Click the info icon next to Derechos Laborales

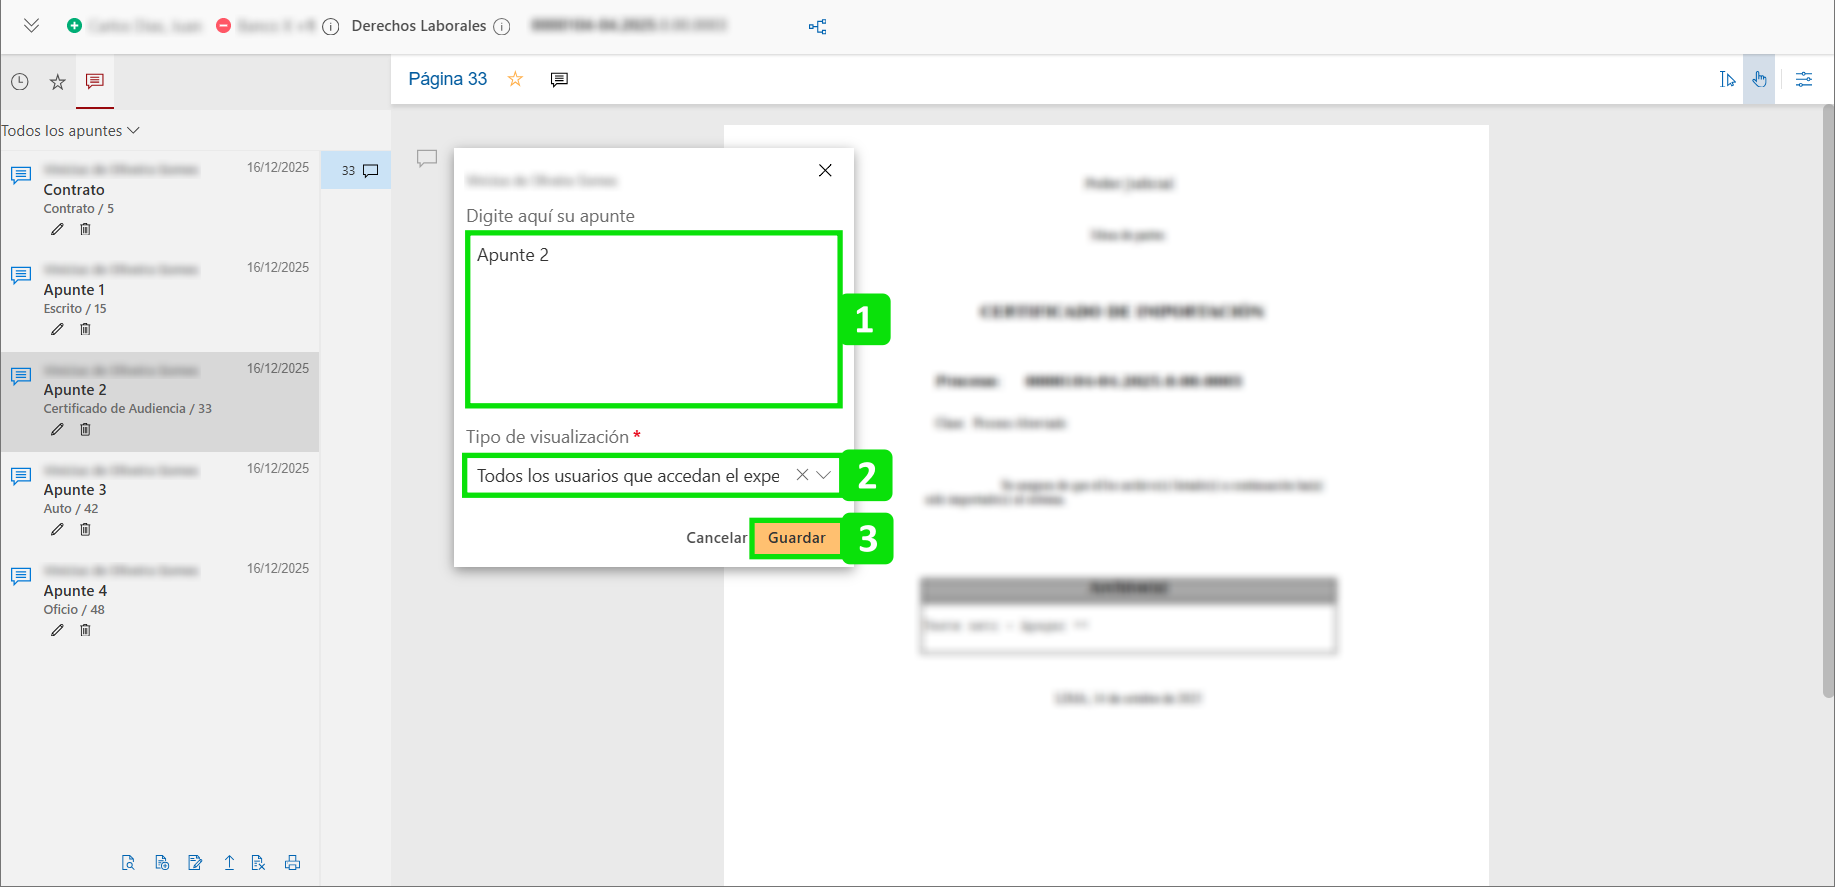tap(502, 26)
